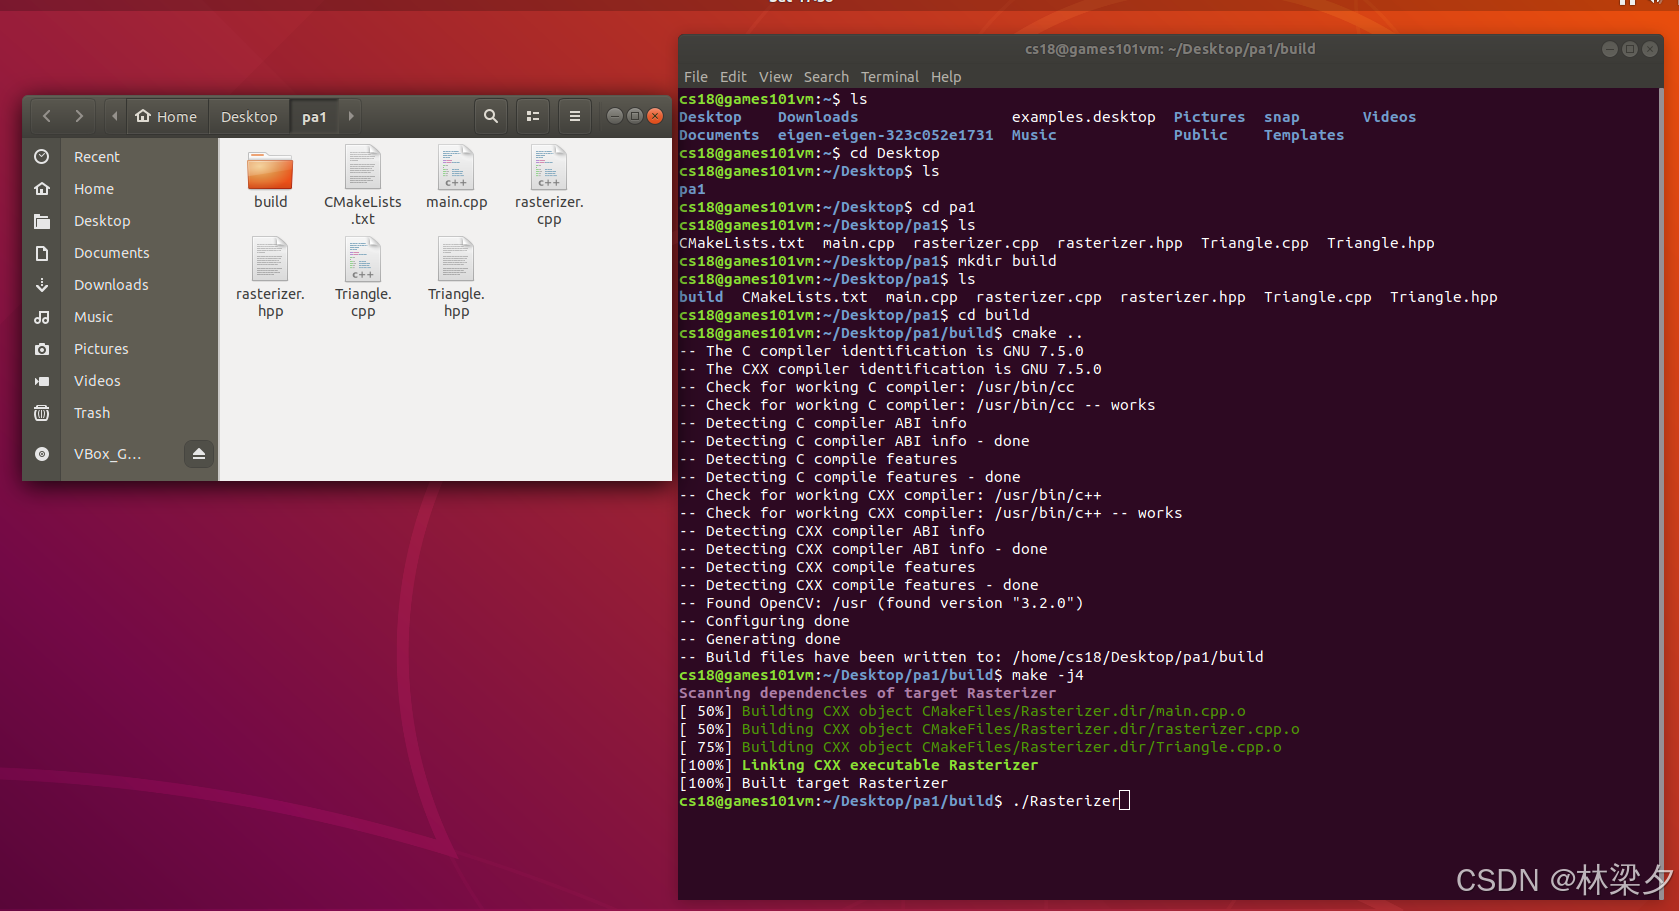Click the Trash bin icon in sidebar
Viewport: 1679px width, 911px height.
click(x=42, y=413)
